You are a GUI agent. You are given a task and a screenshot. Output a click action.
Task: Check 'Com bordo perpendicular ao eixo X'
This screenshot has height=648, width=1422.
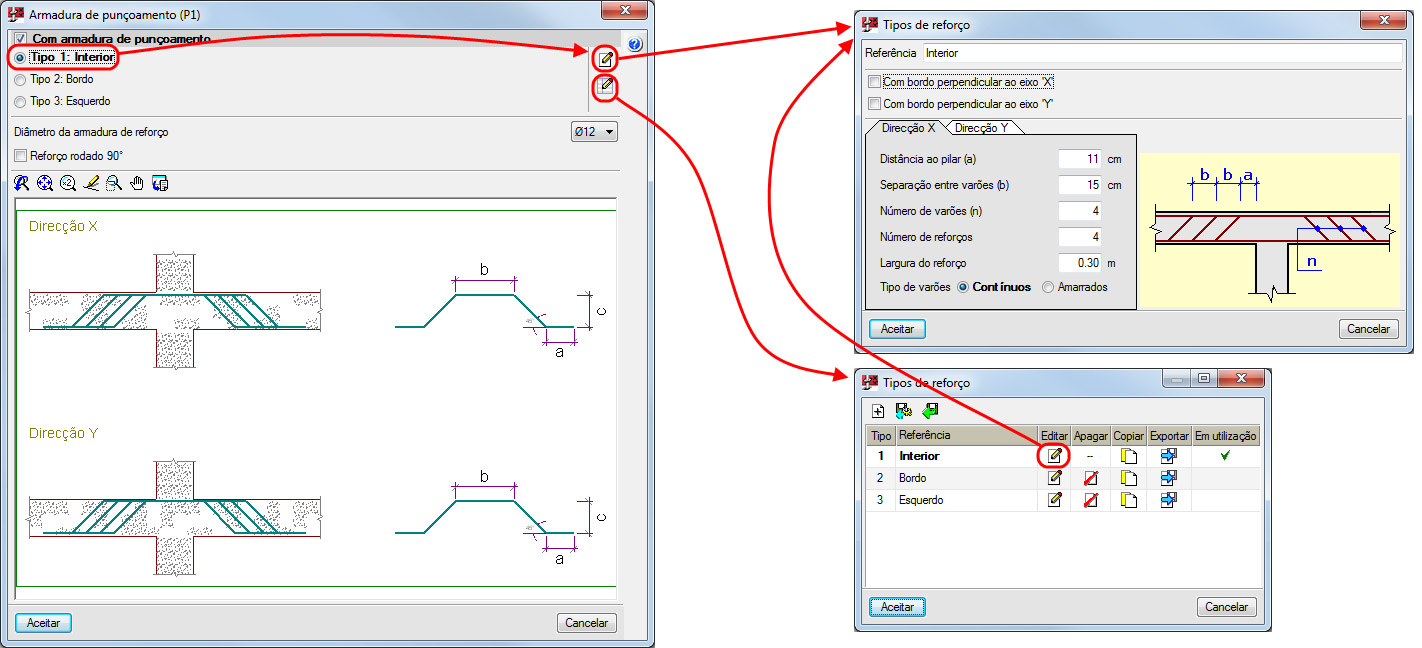[875, 82]
